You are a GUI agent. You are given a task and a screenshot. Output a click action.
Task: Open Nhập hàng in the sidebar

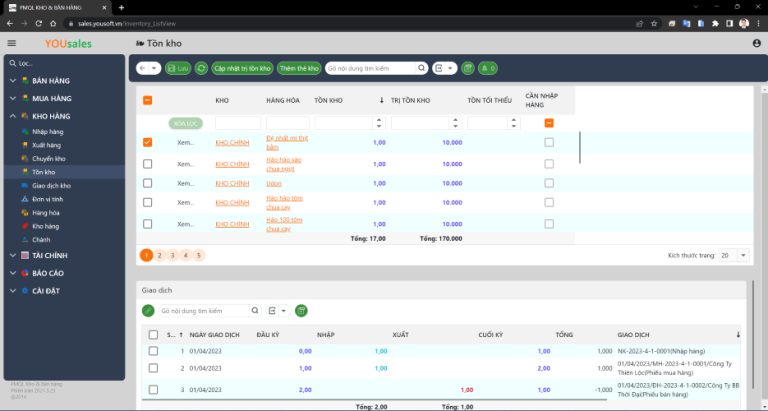tap(47, 131)
